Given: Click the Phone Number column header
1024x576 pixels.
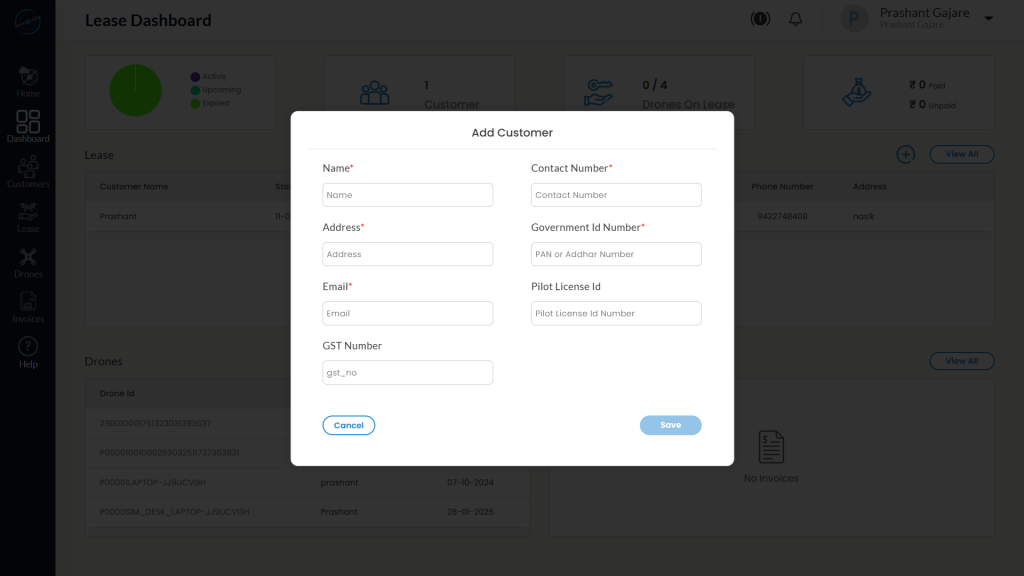Looking at the screenshot, I should click(x=782, y=187).
